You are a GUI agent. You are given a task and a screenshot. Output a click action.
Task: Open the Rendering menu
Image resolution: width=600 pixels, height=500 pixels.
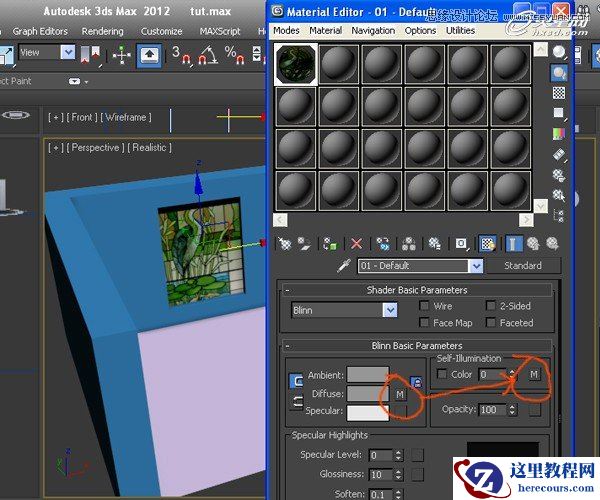(103, 31)
